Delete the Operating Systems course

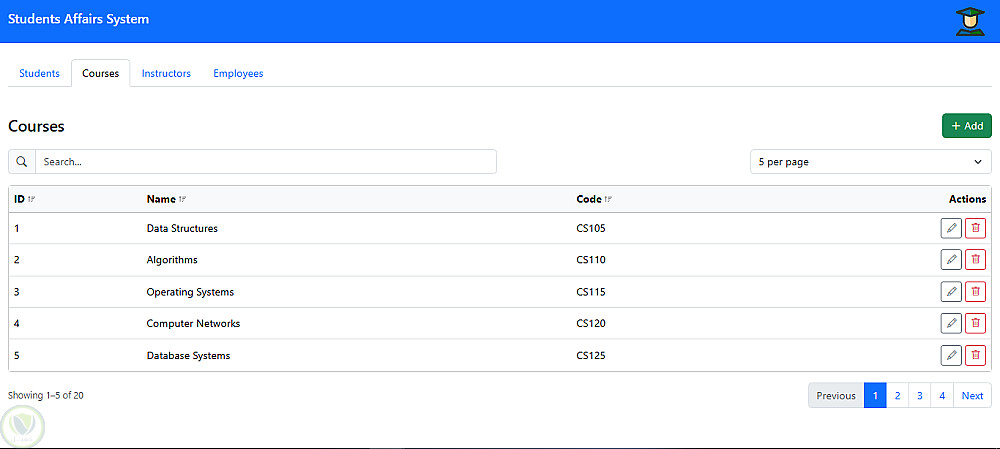tap(975, 292)
